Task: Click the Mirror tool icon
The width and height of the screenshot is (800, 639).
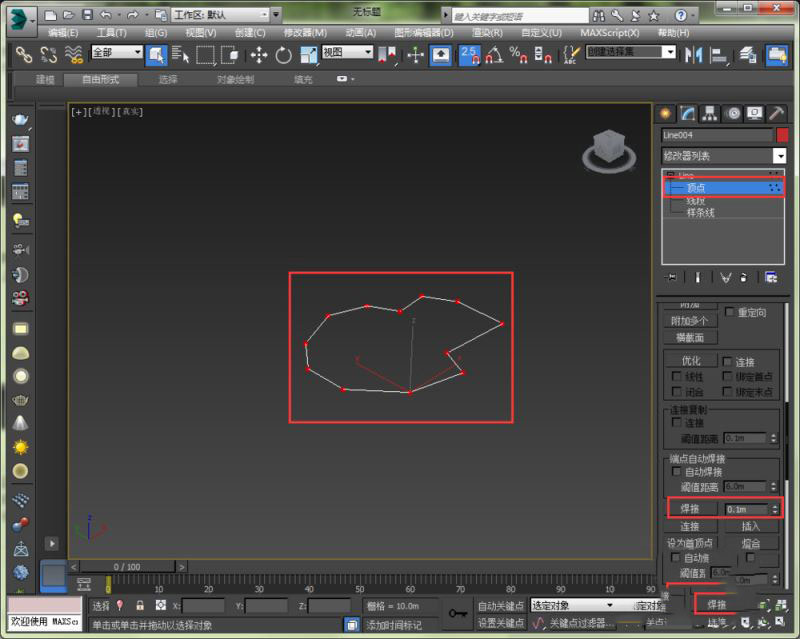Action: click(x=693, y=55)
